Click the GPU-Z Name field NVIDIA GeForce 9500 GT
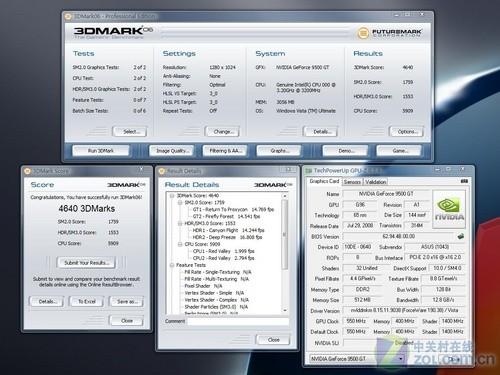Screen dimensions: 500x375 pyautogui.click(x=386, y=194)
